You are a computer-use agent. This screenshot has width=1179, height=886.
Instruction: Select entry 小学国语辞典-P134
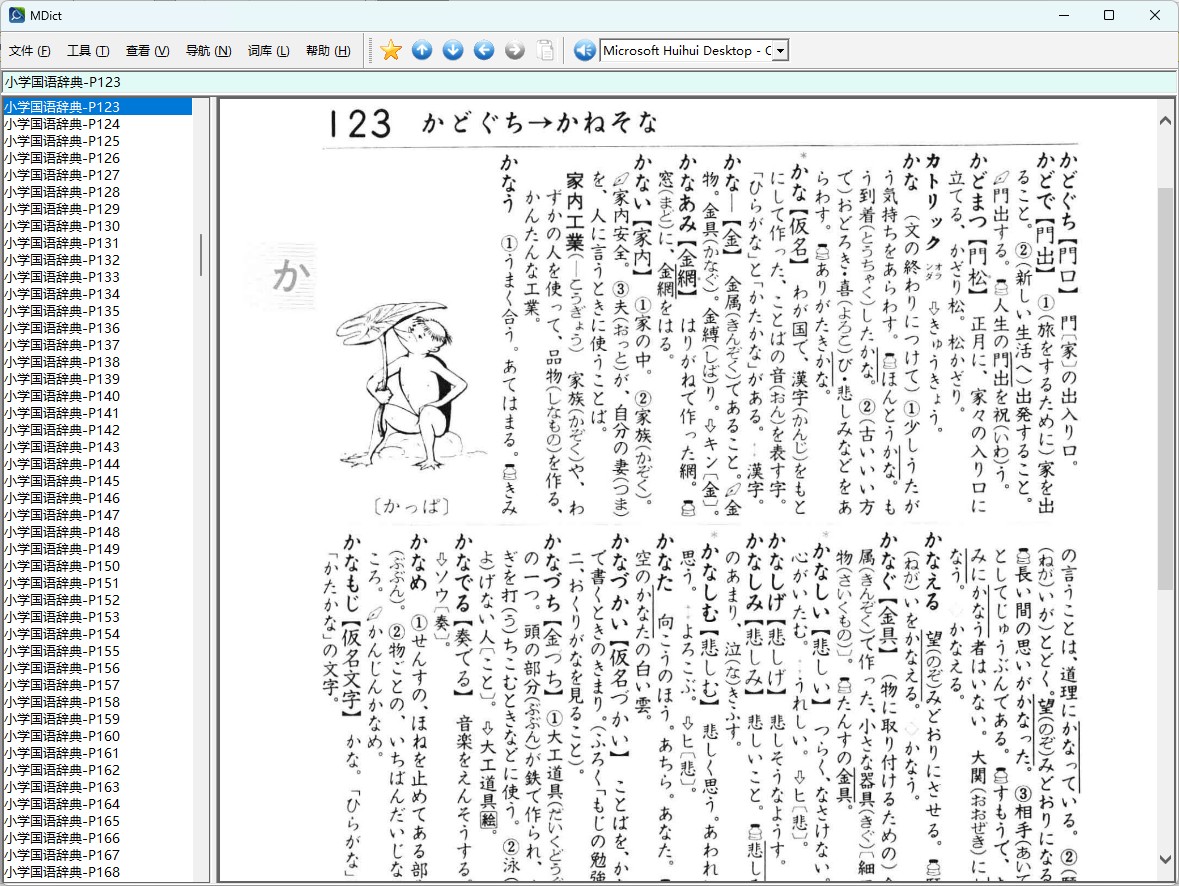pyautogui.click(x=97, y=293)
